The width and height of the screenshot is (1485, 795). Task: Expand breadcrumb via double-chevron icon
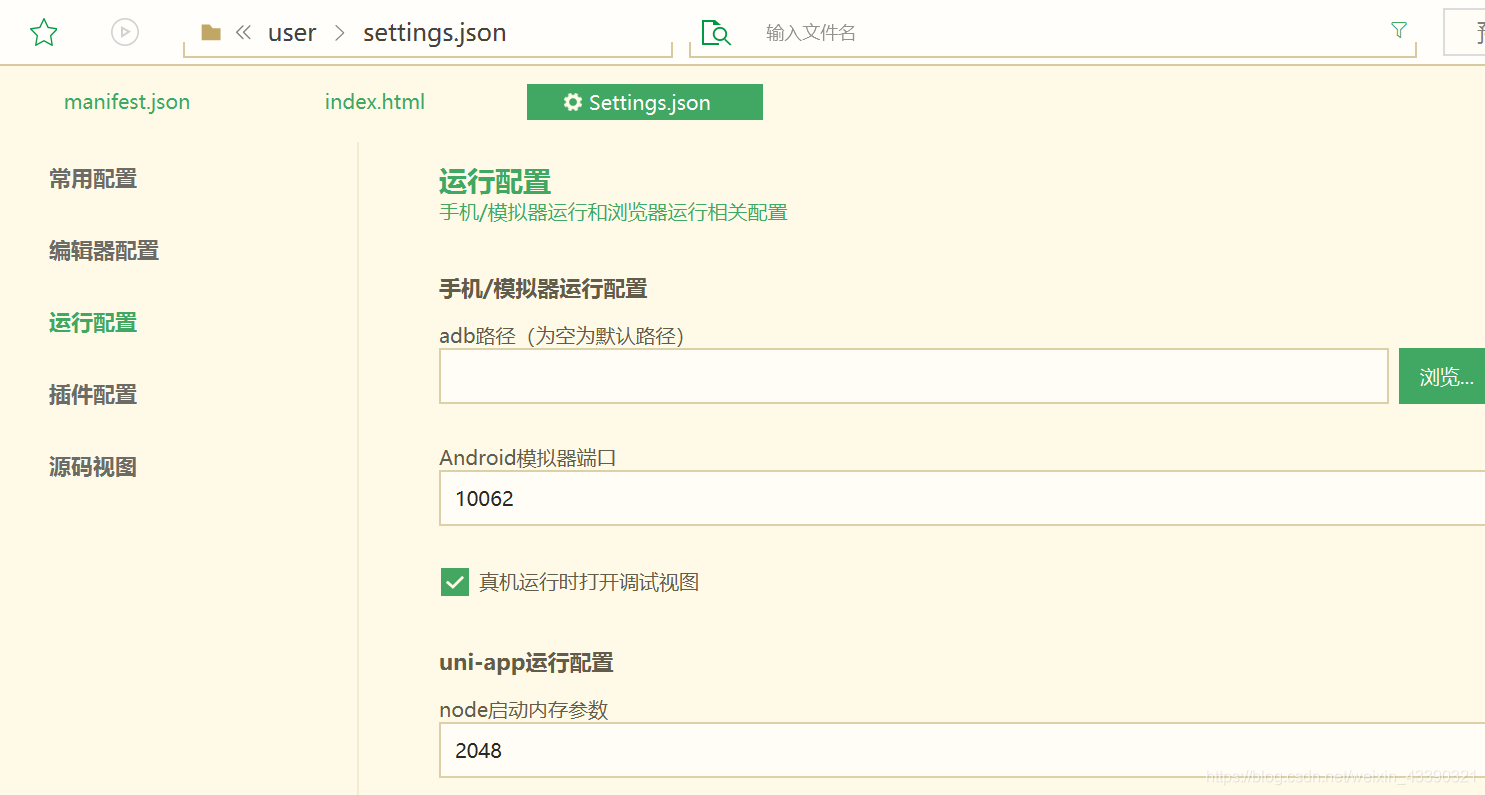pyautogui.click(x=243, y=33)
